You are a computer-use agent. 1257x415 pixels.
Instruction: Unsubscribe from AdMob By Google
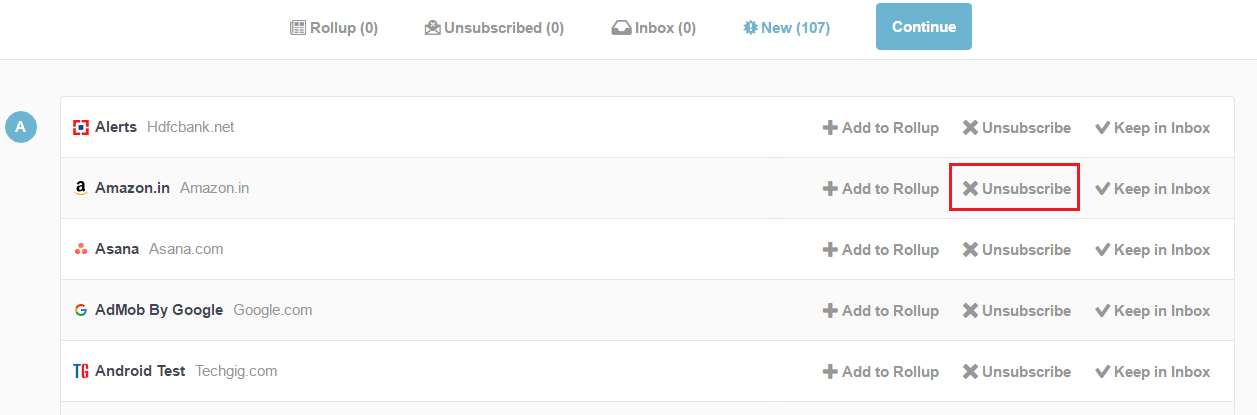coord(1016,310)
